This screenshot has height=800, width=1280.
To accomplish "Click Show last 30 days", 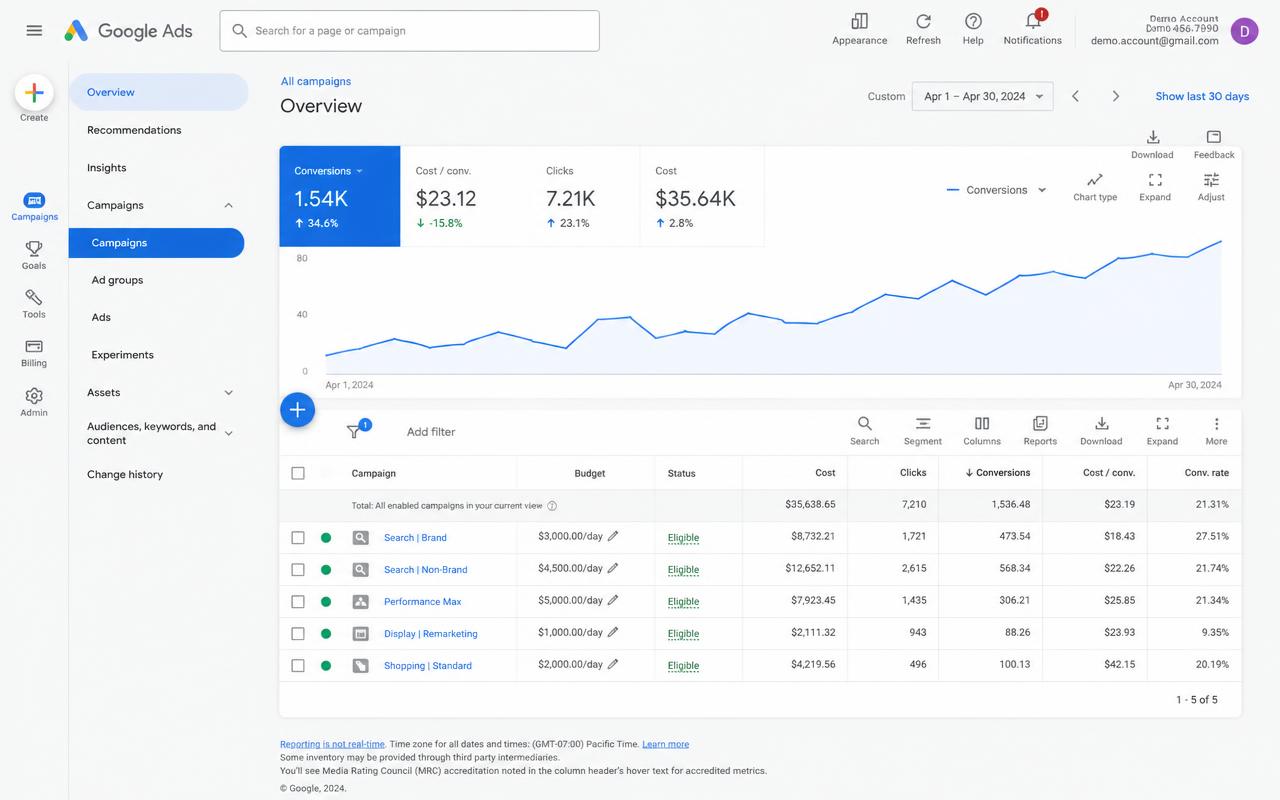I will (1202, 96).
